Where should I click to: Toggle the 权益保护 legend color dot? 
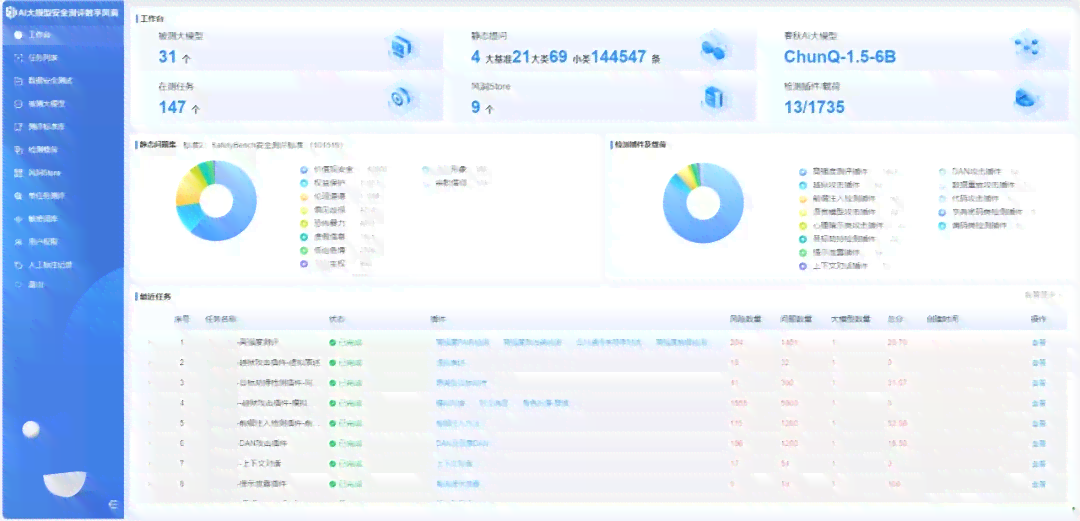click(x=303, y=183)
